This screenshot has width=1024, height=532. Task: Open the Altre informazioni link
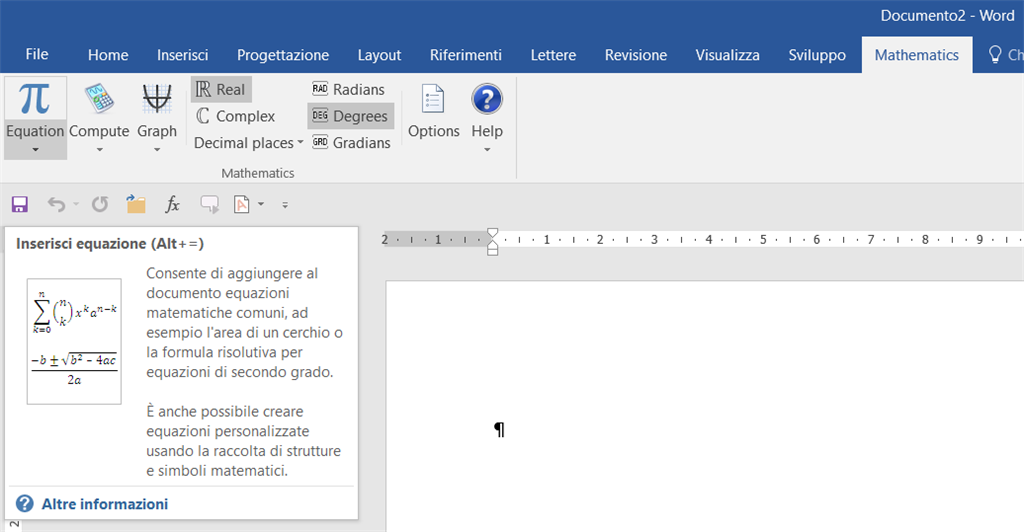[x=104, y=504]
